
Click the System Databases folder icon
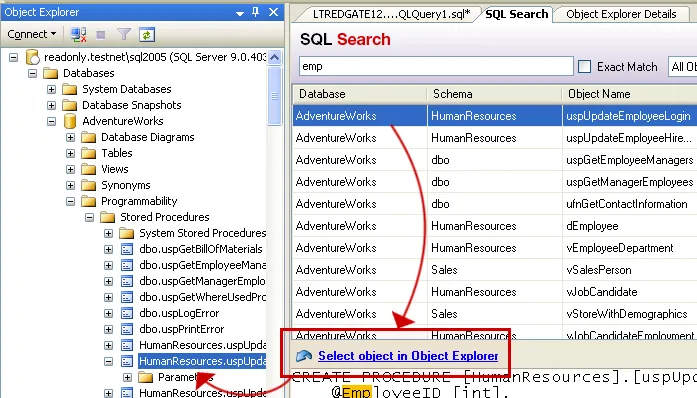point(69,89)
